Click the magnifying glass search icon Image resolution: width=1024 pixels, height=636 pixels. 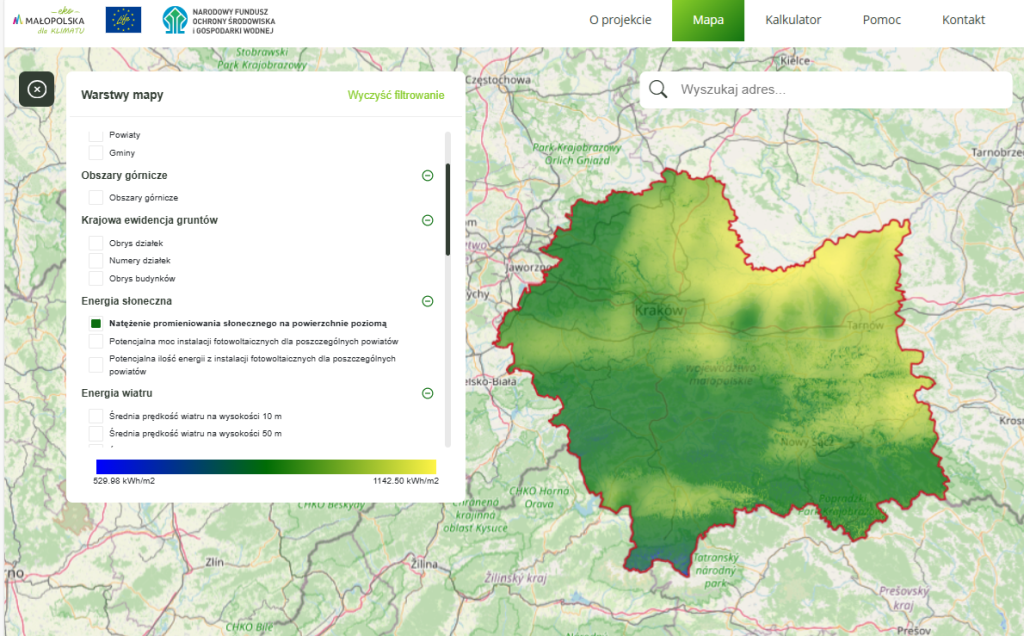657,89
